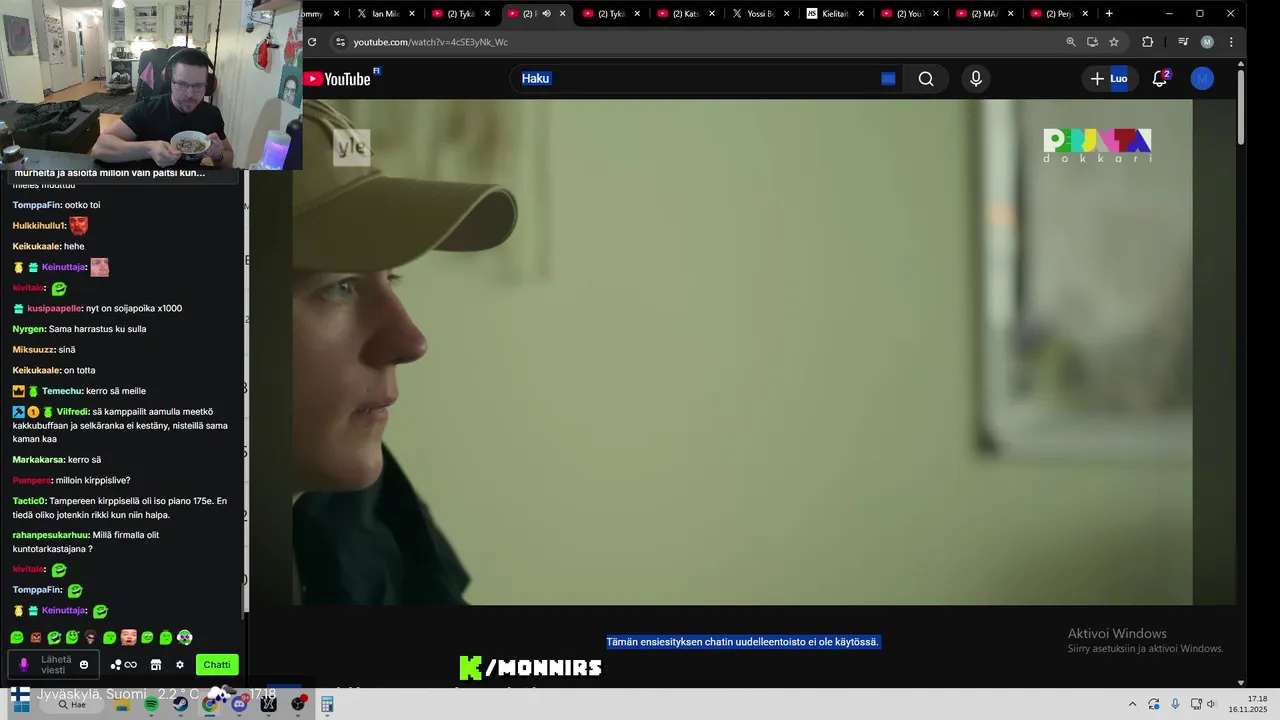
Task: View site information icon in address bar
Action: [340, 42]
